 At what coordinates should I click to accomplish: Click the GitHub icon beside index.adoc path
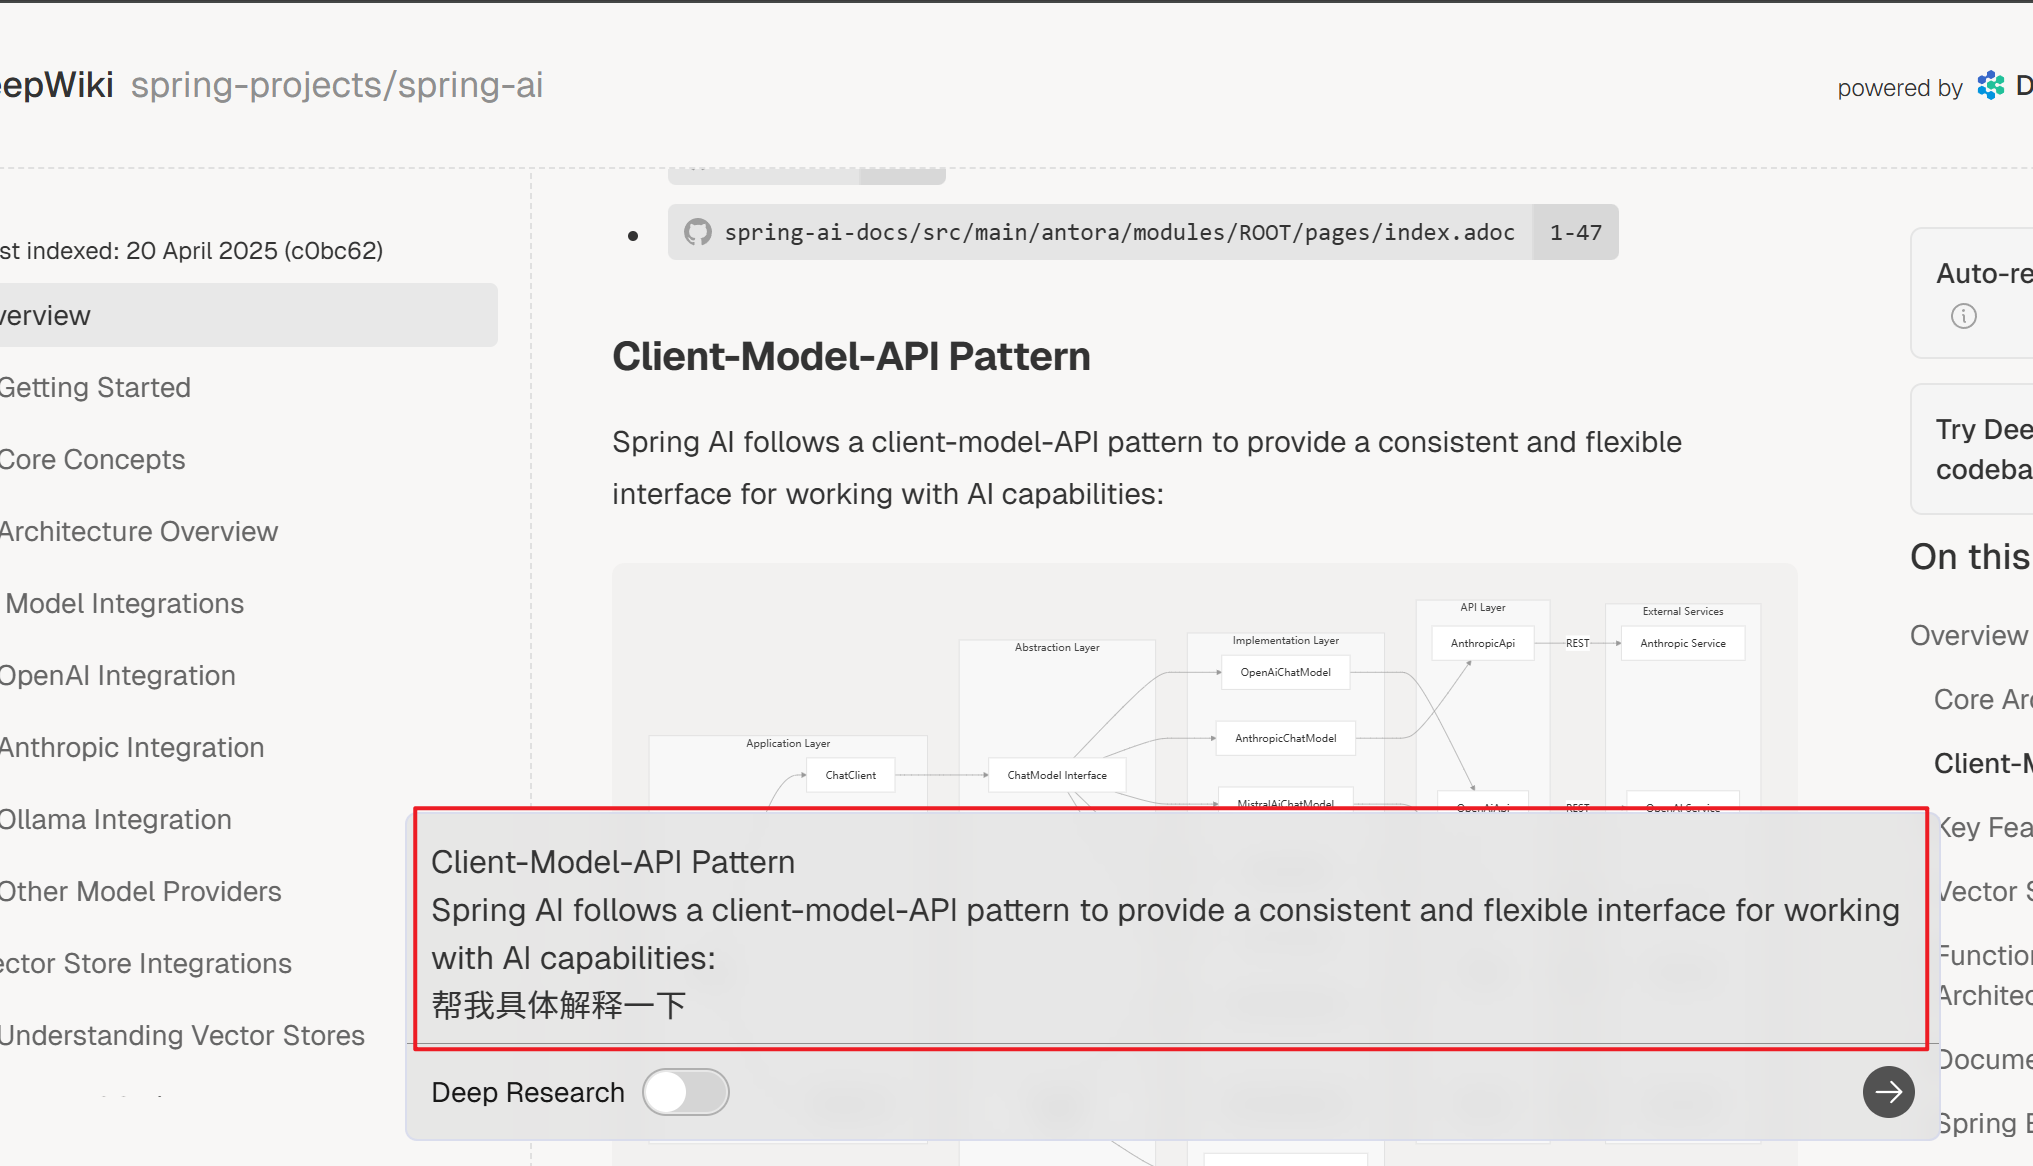click(697, 232)
